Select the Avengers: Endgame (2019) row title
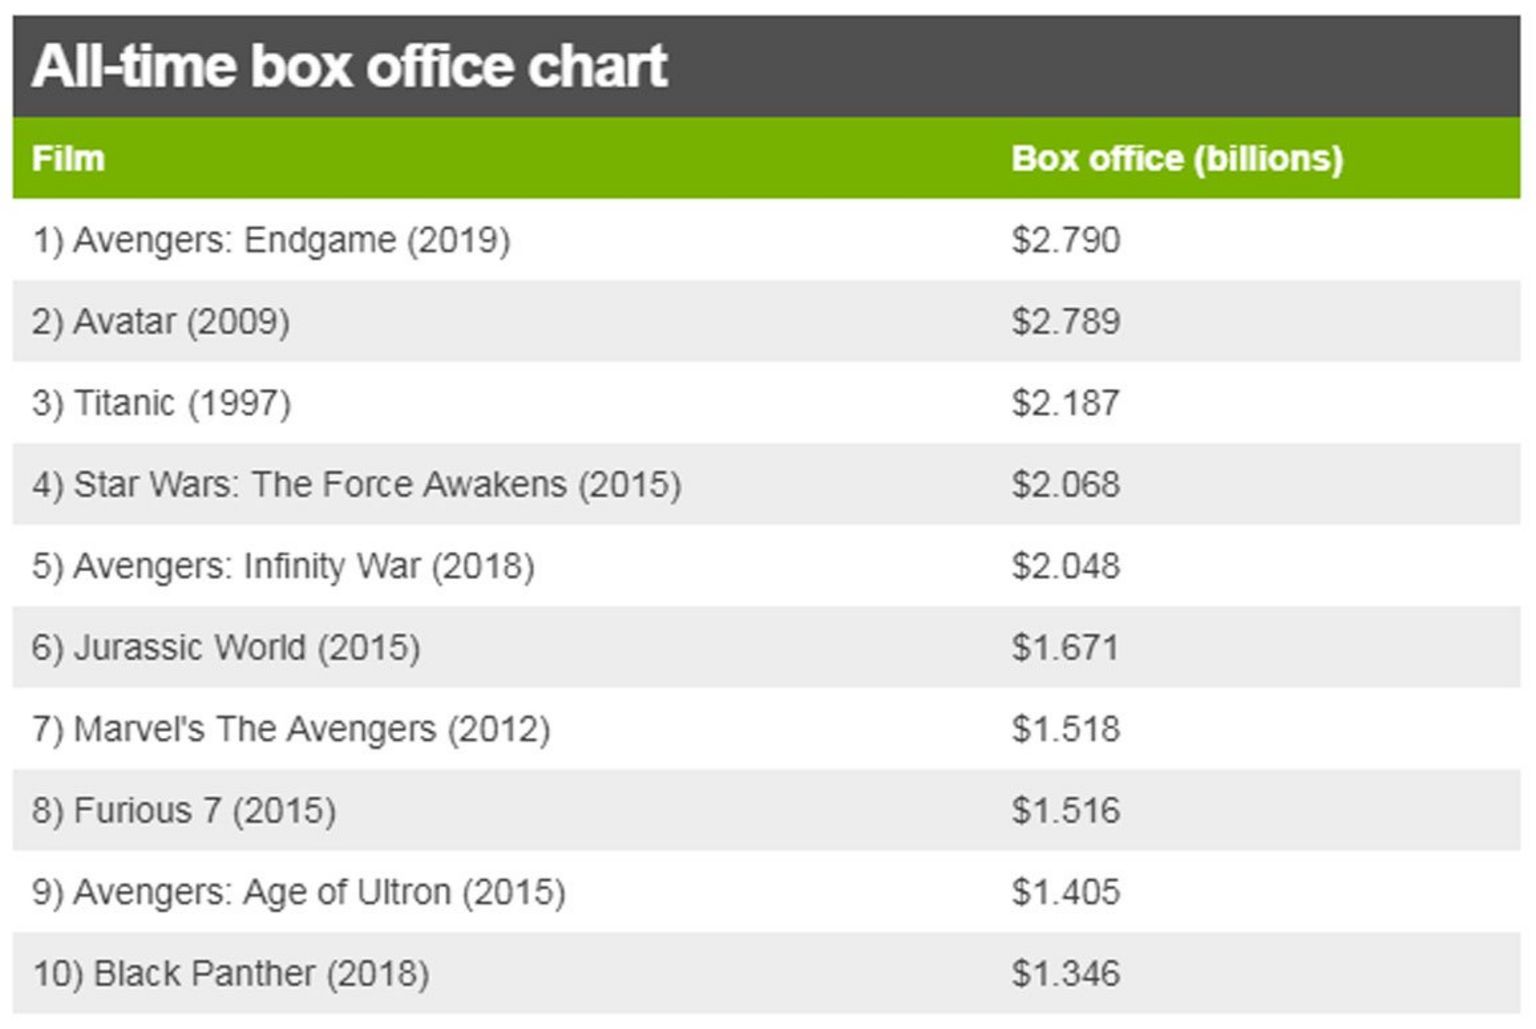The width and height of the screenshot is (1536, 1029). (x=271, y=240)
